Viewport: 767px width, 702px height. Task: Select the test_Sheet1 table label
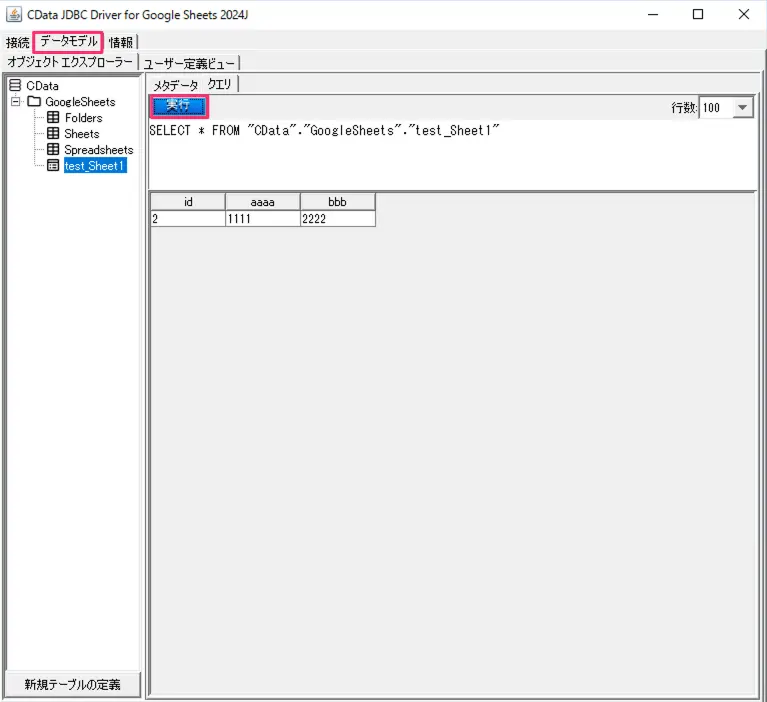(95, 166)
